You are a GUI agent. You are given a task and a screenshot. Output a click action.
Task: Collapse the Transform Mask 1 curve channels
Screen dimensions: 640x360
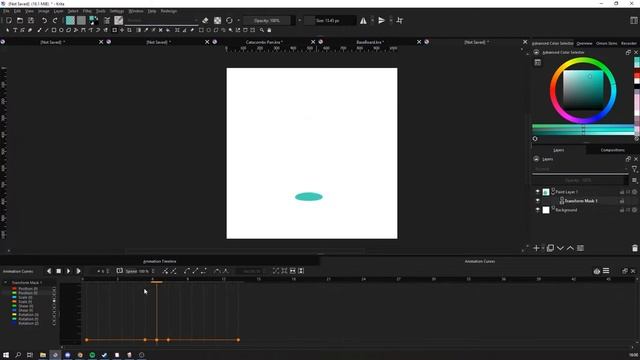pyautogui.click(x=5, y=282)
